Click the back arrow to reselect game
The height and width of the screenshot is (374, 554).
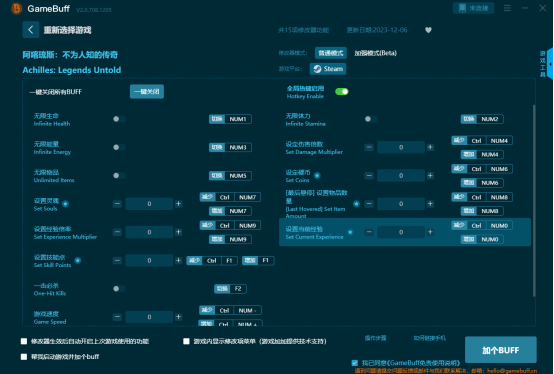31,30
